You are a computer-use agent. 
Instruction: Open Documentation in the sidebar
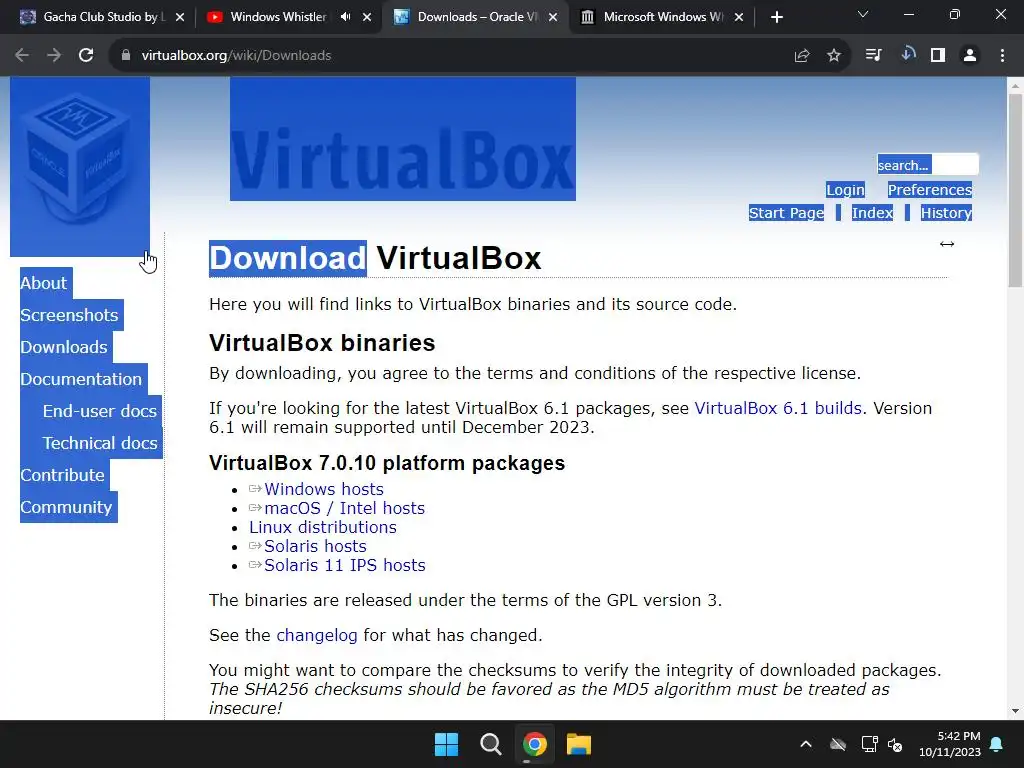click(81, 379)
